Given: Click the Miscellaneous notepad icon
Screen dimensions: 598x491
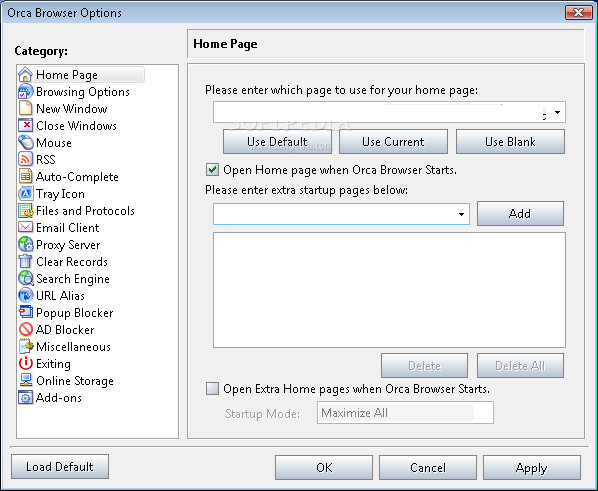Looking at the screenshot, I should (x=26, y=346).
